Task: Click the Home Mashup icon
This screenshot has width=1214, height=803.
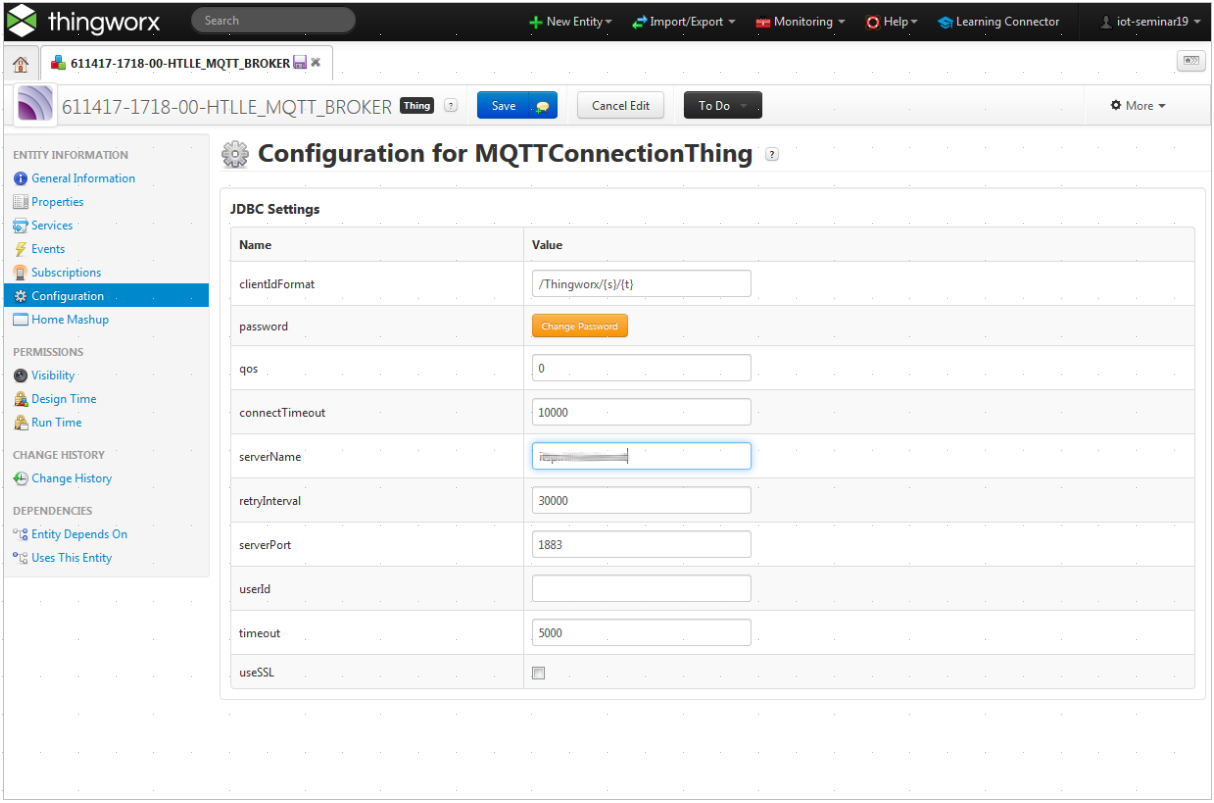Action: pos(20,320)
